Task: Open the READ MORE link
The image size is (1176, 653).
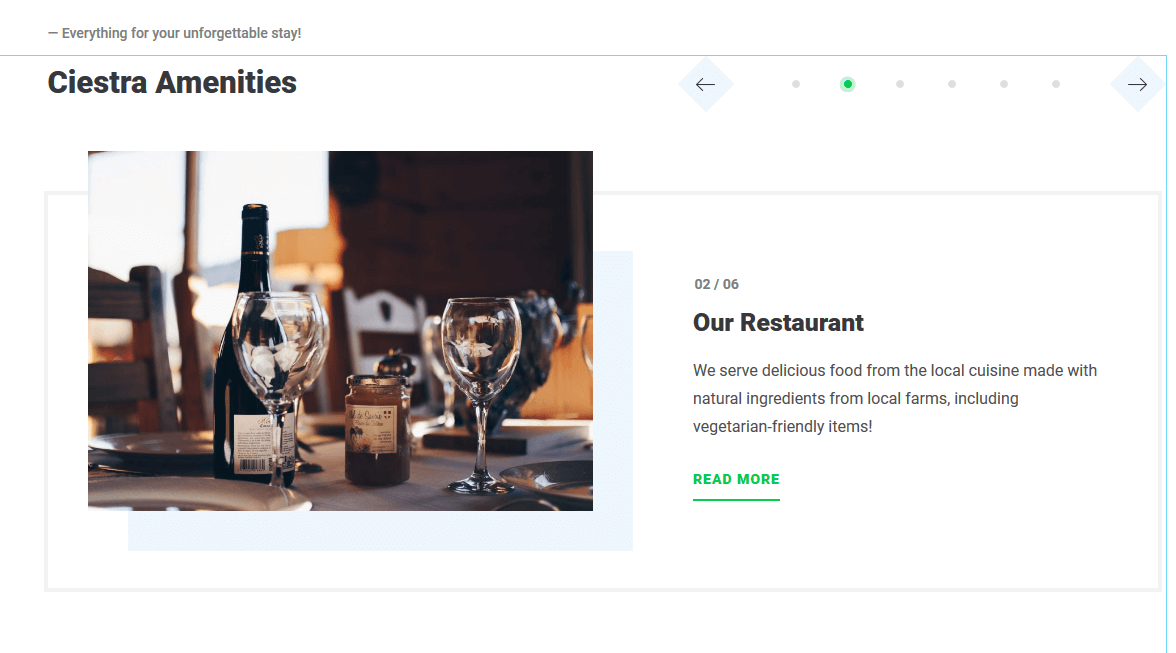Action: coord(736,479)
